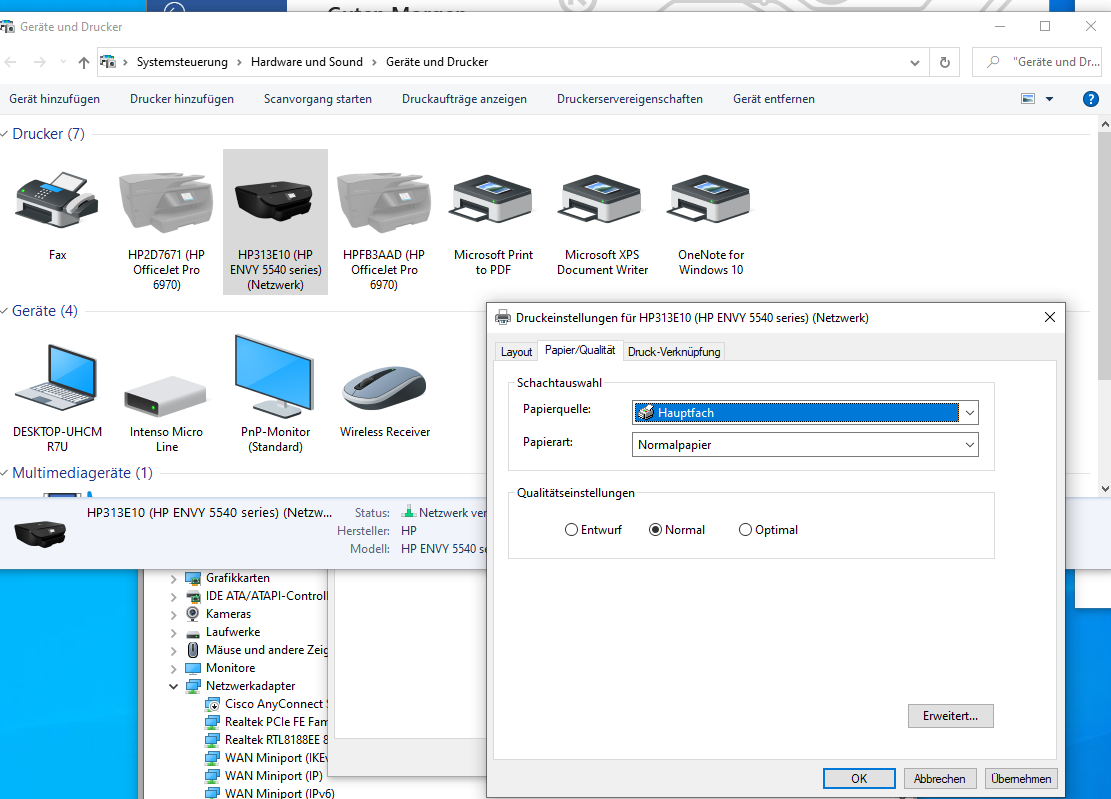Go up one folder level arrow
The height and width of the screenshot is (799, 1111).
84,62
